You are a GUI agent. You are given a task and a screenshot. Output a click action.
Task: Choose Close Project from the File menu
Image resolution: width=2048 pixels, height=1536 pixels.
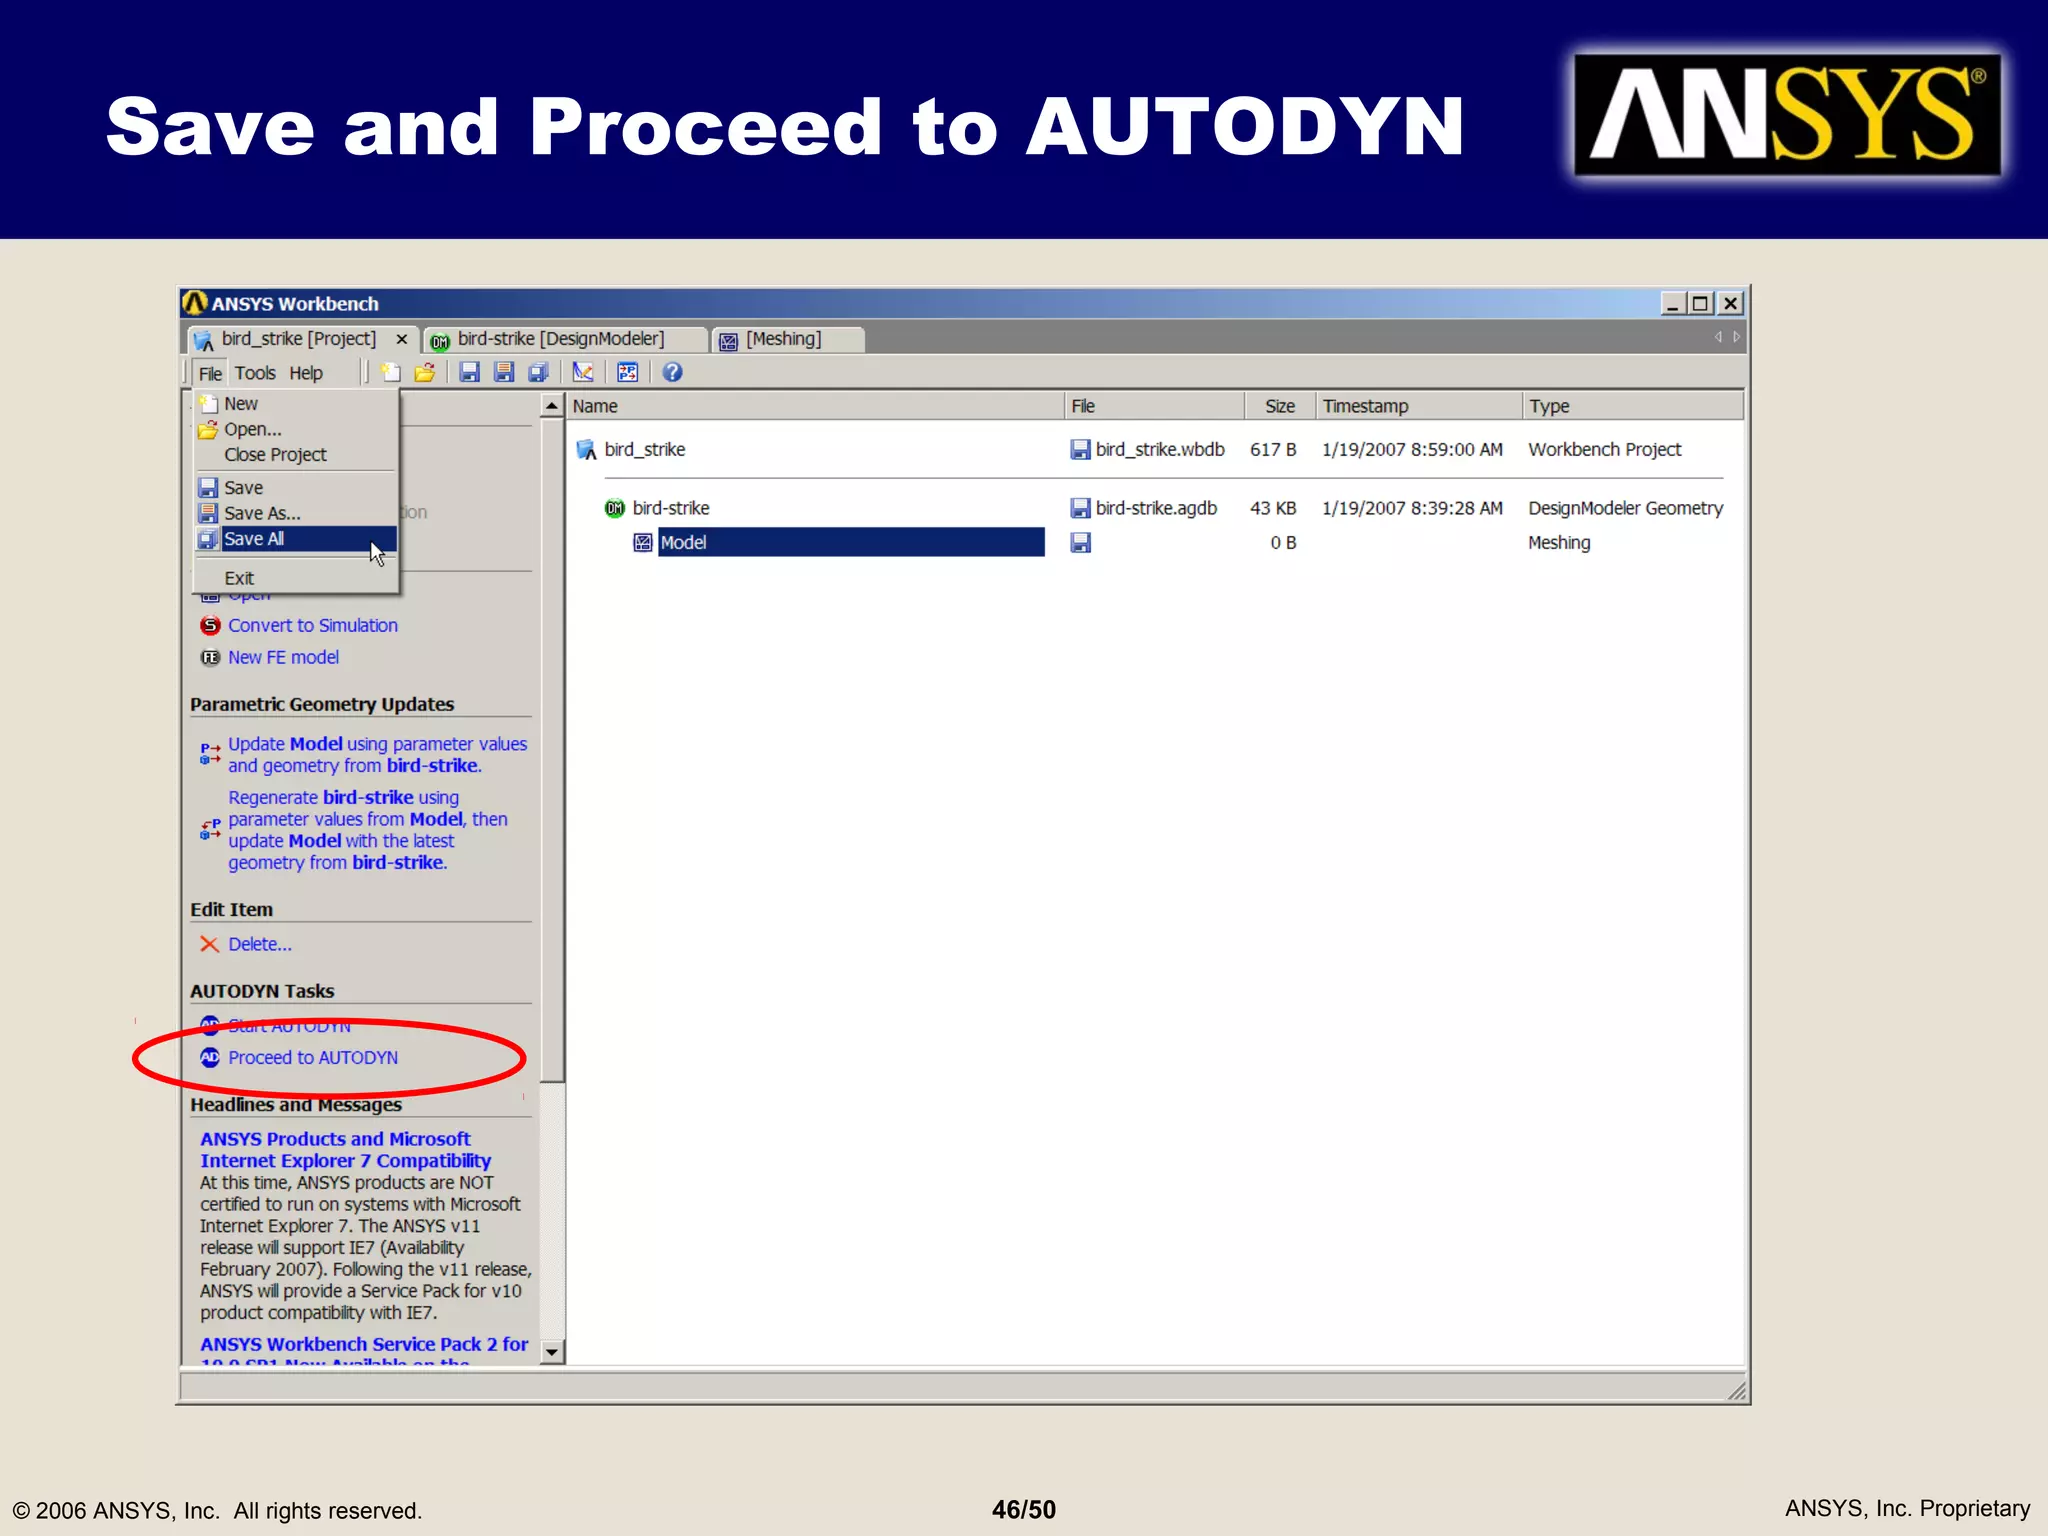pyautogui.click(x=296, y=454)
